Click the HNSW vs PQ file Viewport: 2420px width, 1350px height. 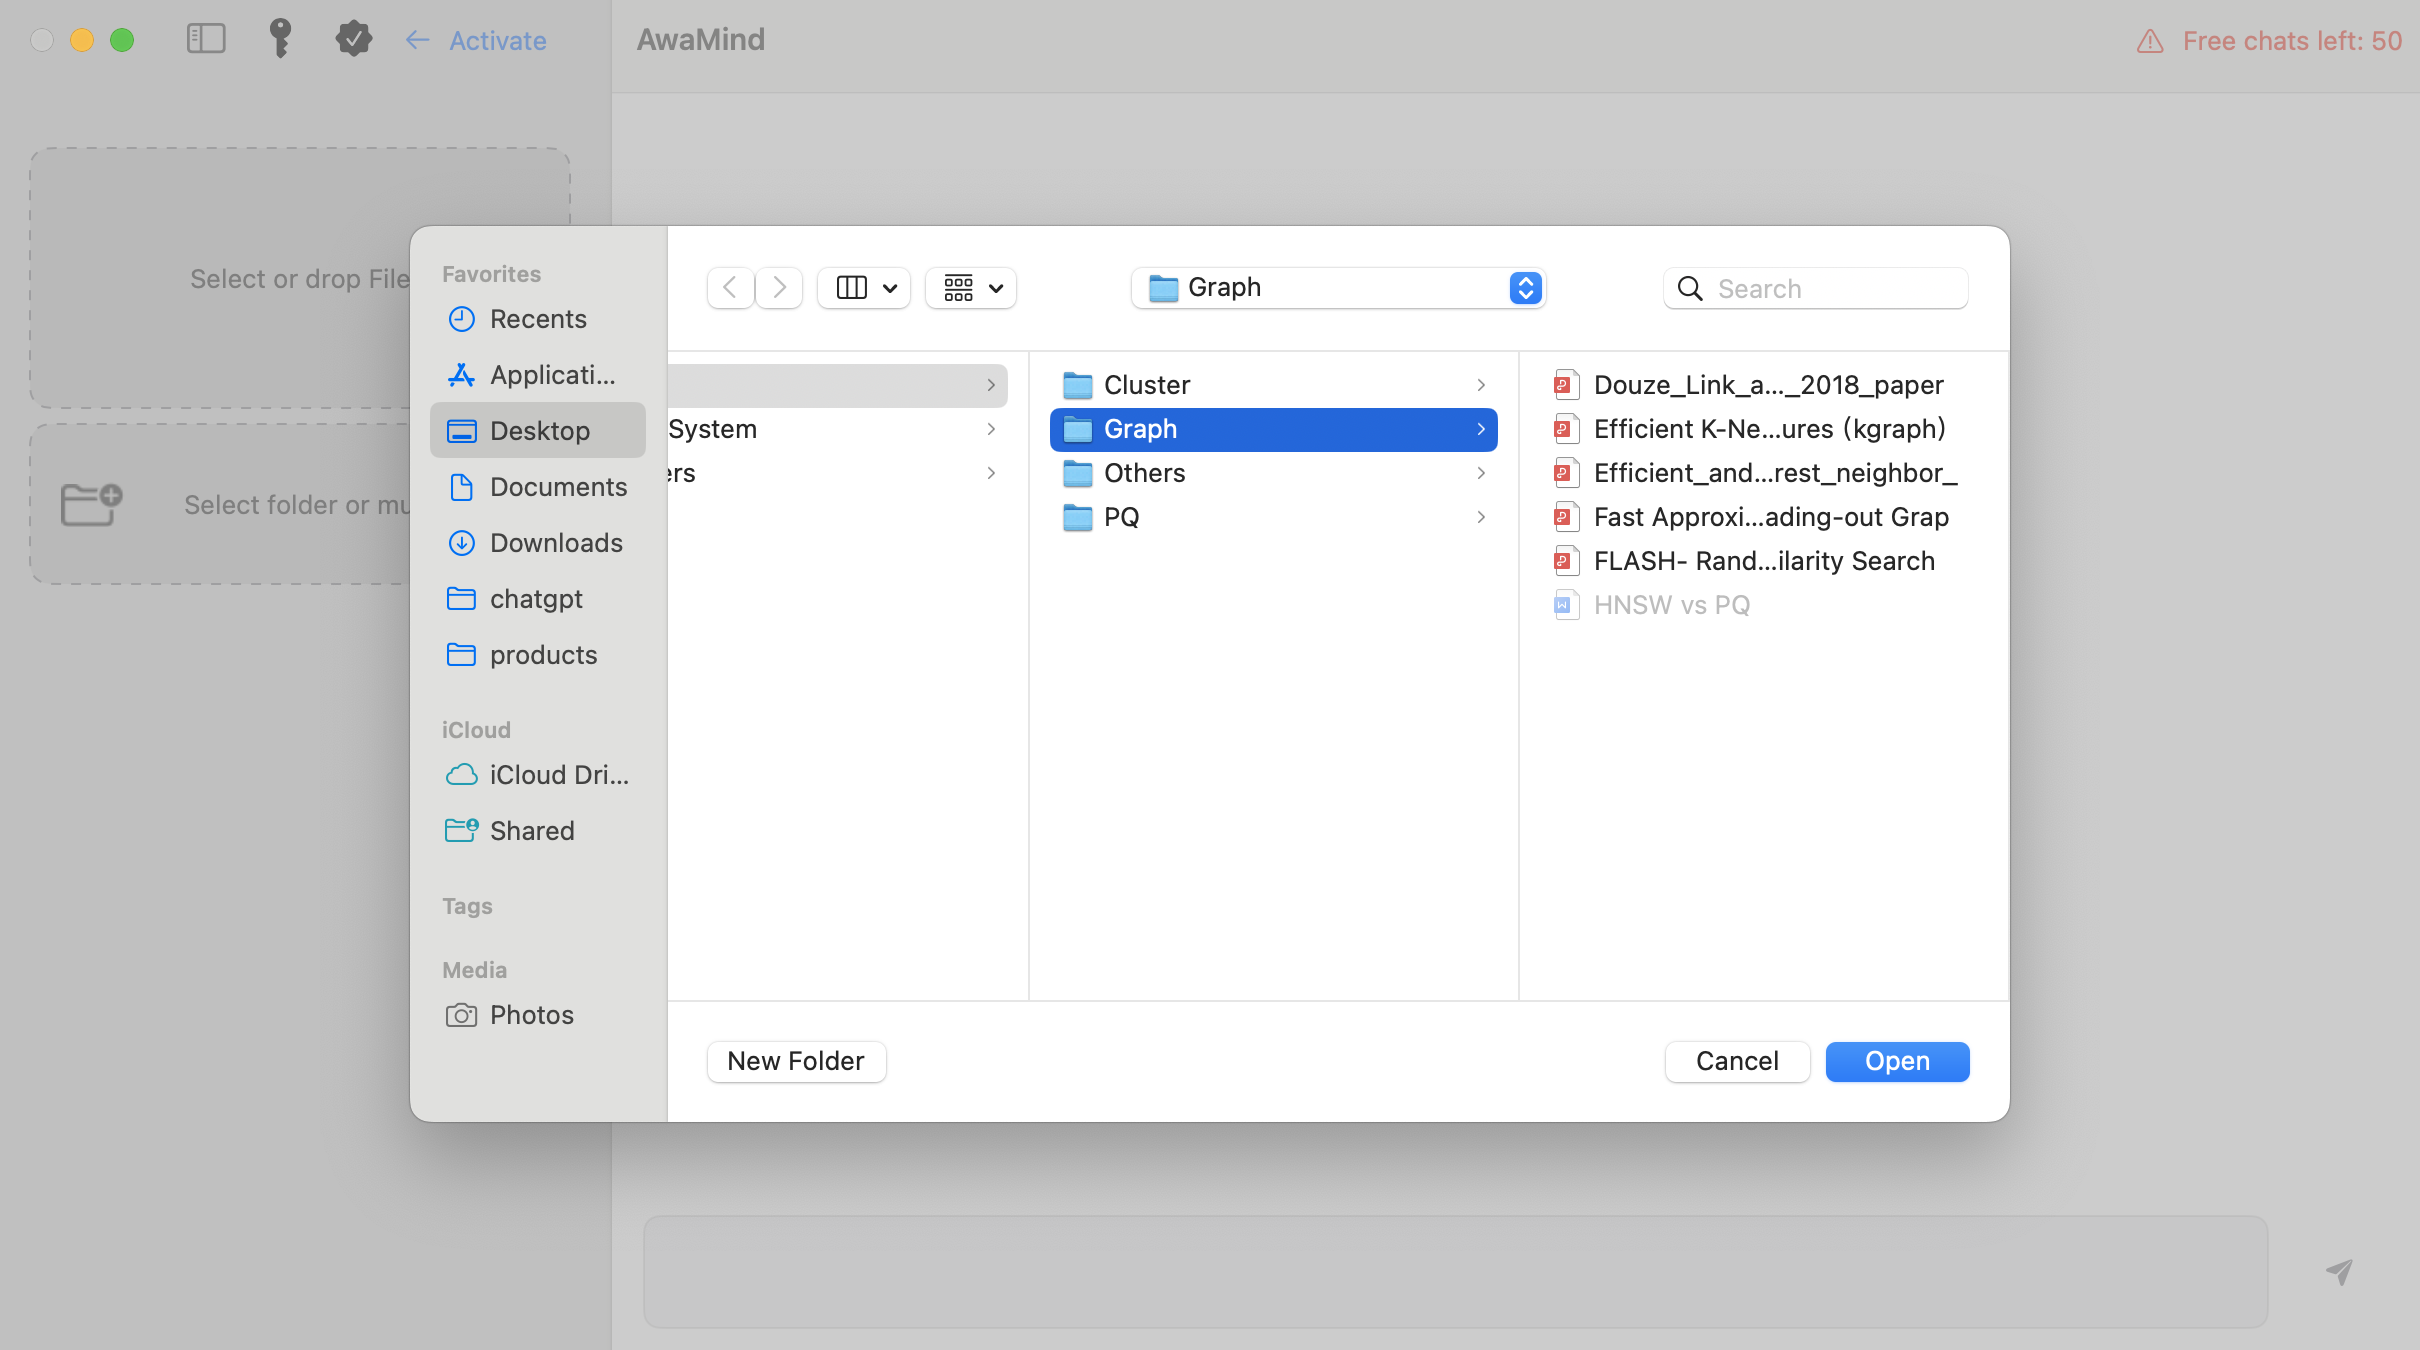click(1672, 604)
